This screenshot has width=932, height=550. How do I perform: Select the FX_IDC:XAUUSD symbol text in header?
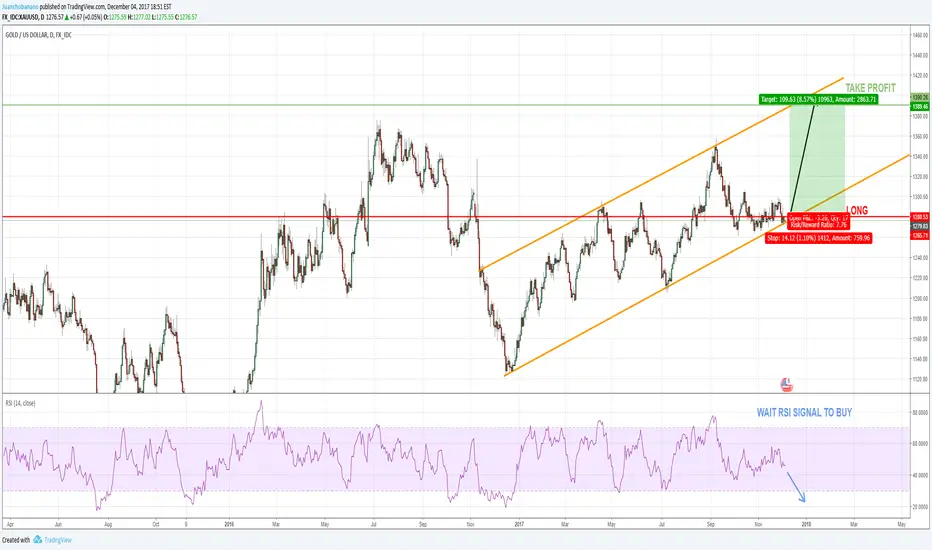21,17
